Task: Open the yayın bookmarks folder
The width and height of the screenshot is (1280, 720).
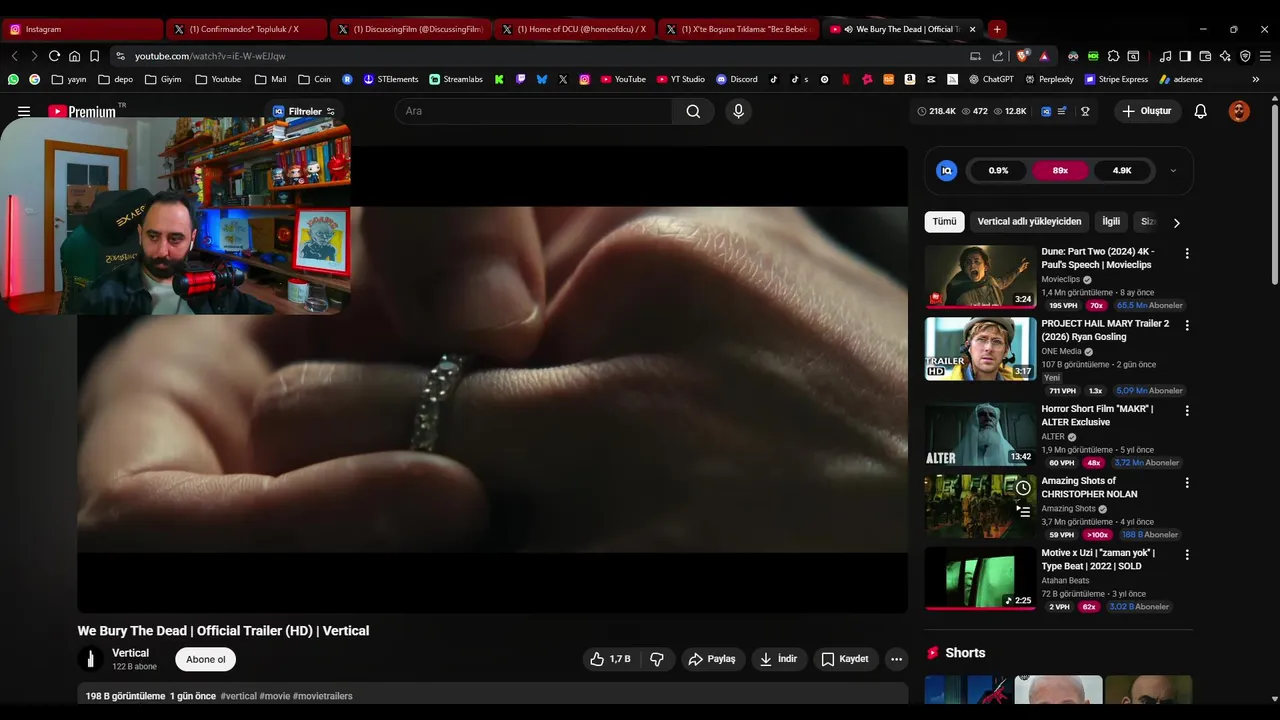Action: click(x=69, y=79)
